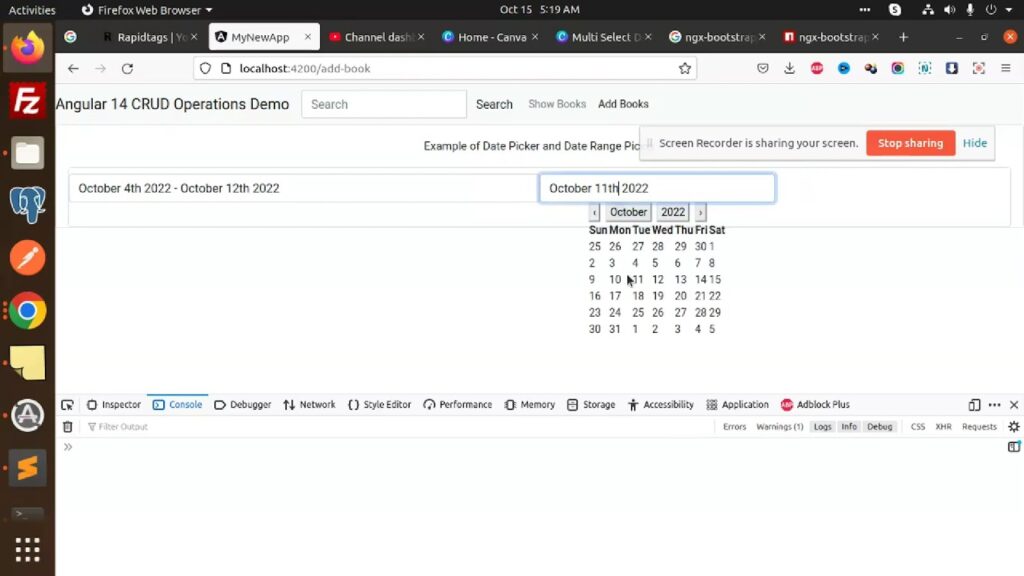Select day 18 in datepicker
This screenshot has width=1024, height=576.
(638, 296)
